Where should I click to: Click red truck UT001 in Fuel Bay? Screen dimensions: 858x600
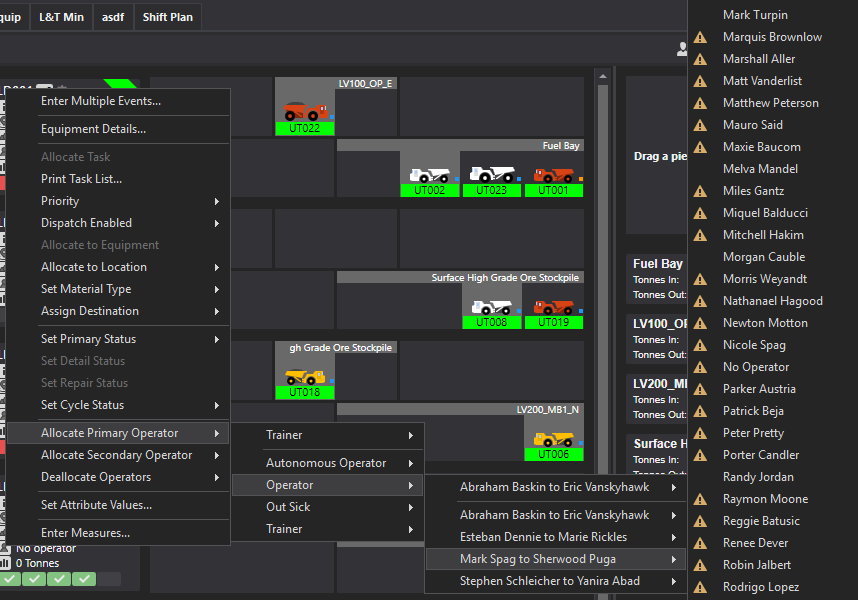(x=553, y=174)
